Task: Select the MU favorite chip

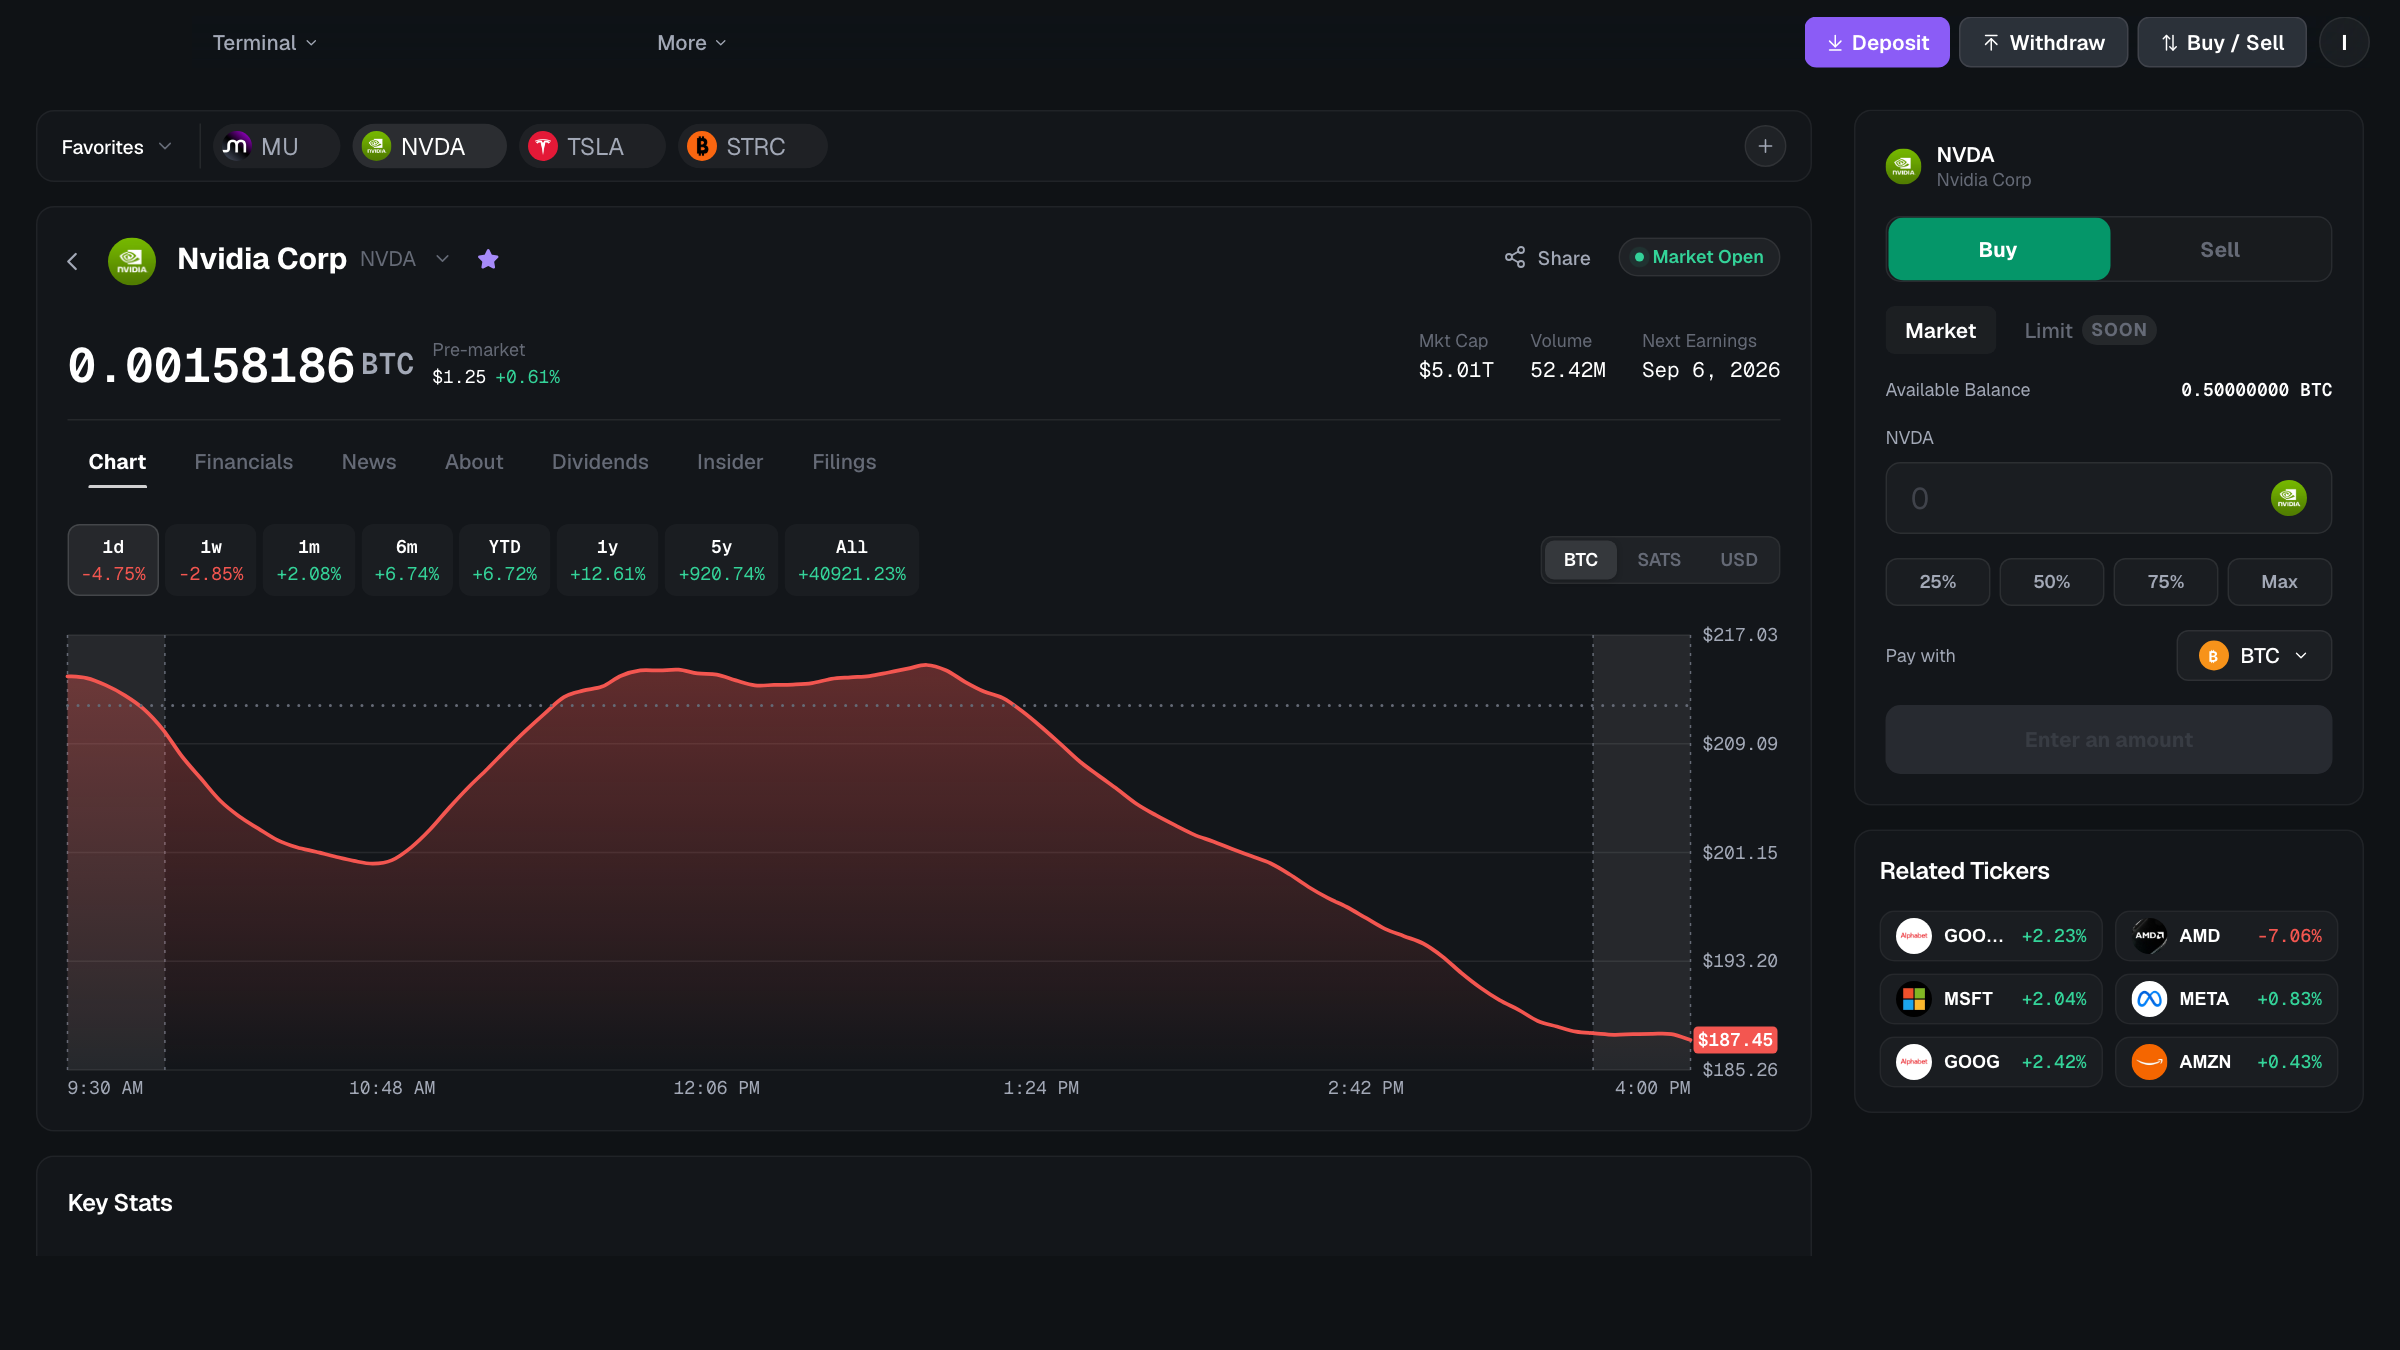Action: point(276,147)
